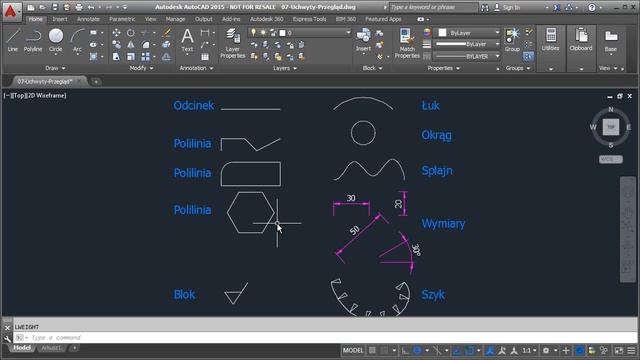Open a new drawing tab with plus
Screen dimensions: 640x360
pos(96,82)
